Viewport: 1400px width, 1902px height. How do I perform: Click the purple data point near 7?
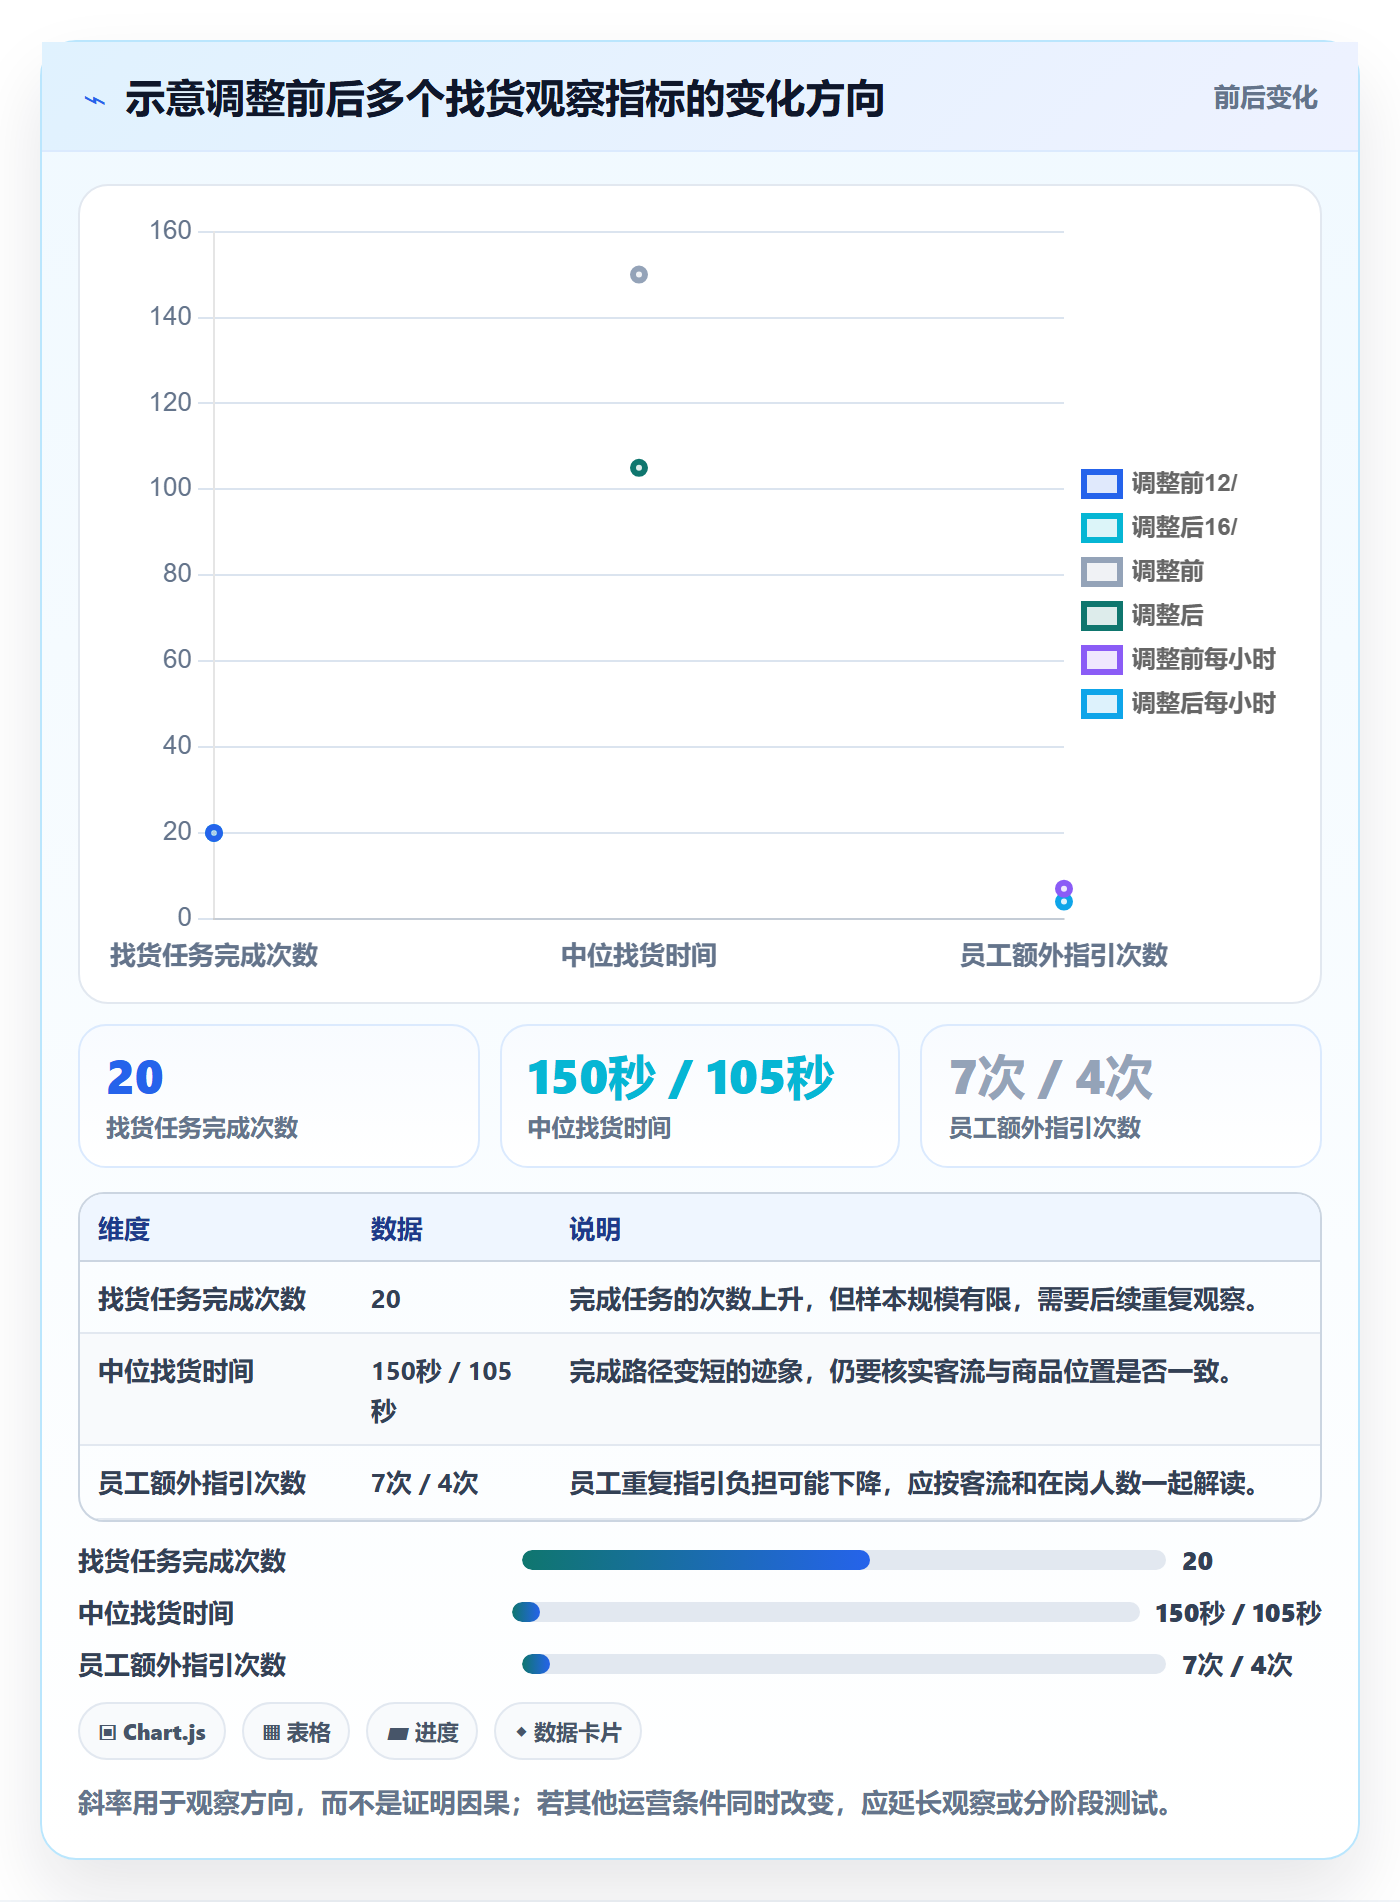point(1064,889)
